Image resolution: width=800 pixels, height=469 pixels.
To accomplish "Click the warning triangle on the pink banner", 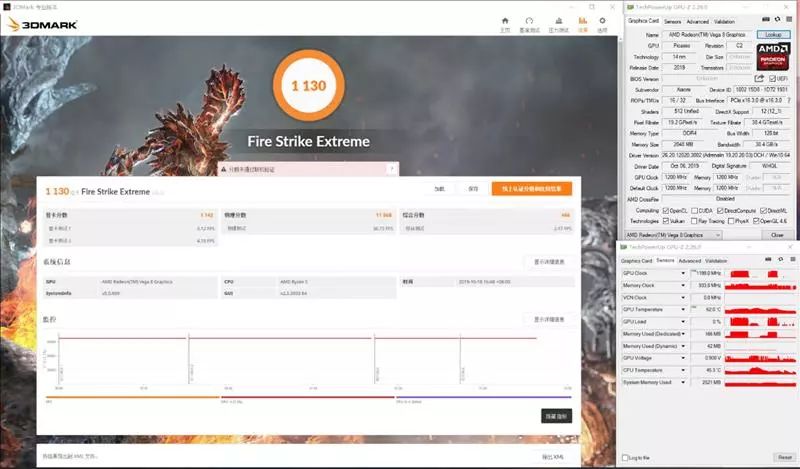I will pos(223,169).
